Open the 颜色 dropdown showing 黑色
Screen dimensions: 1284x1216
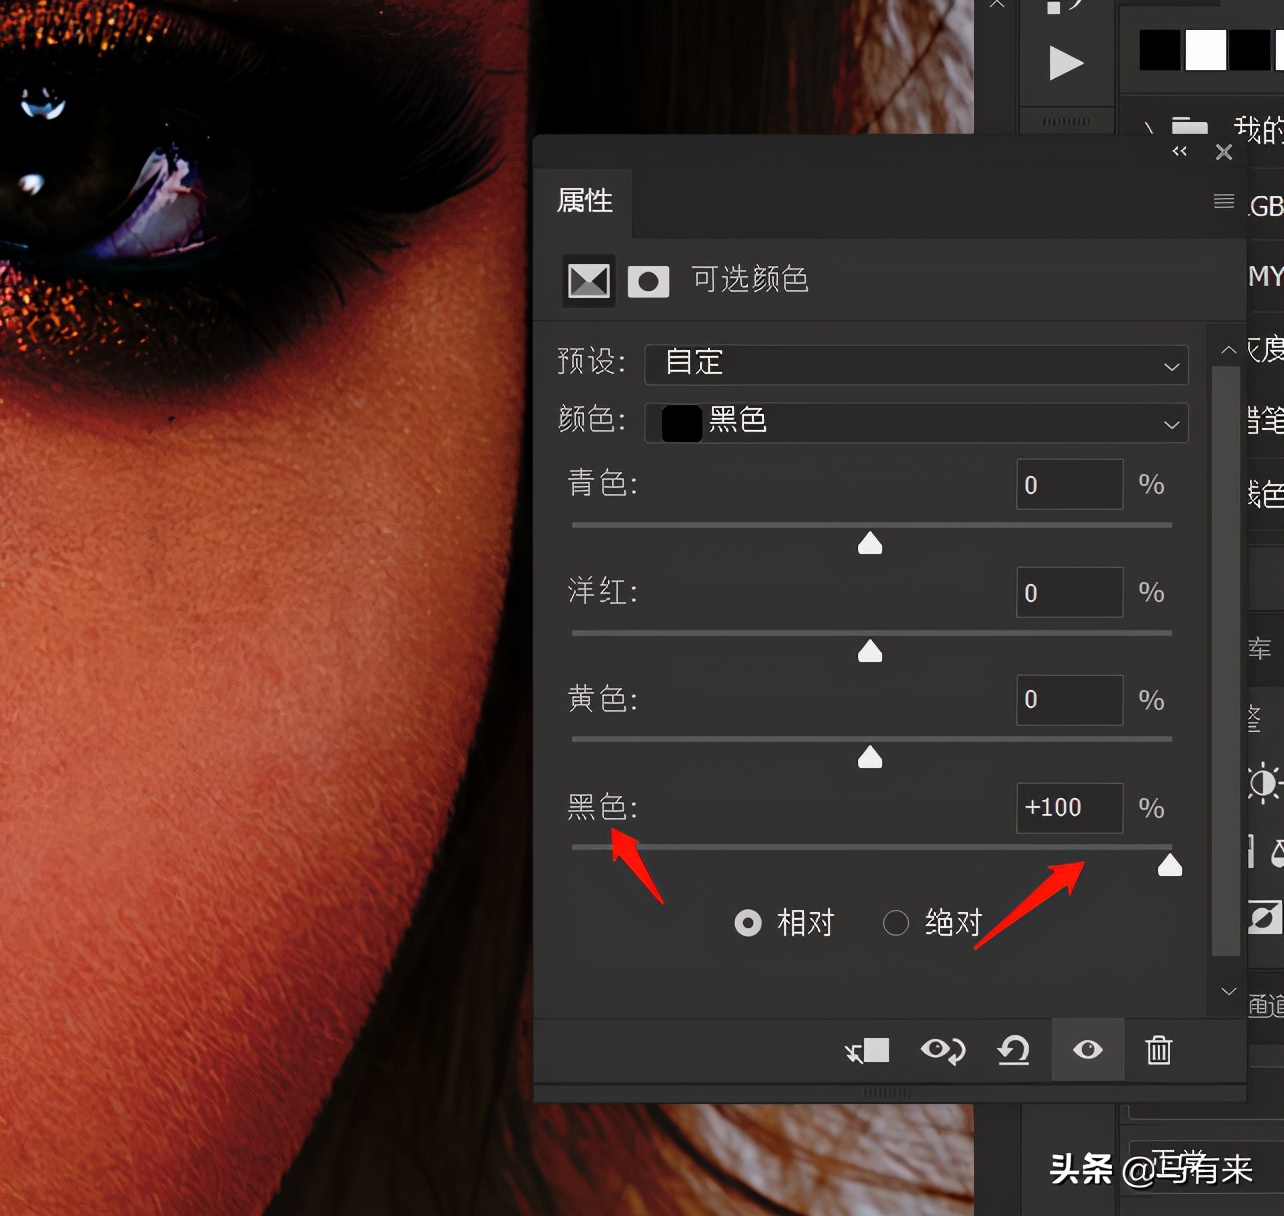(x=916, y=423)
